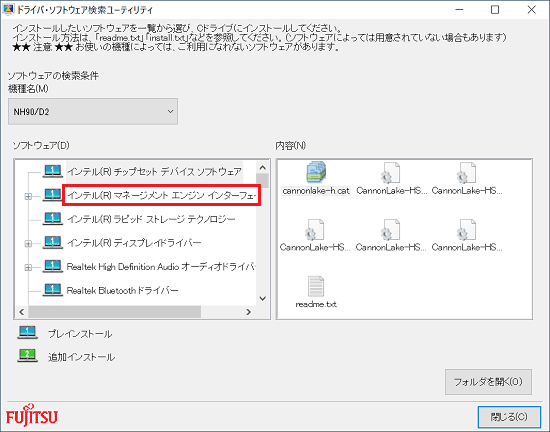Click the ドライバ・ソフトウェア検索ユーティリティ title bar app icon
The image size is (550, 432).
(x=8, y=9)
